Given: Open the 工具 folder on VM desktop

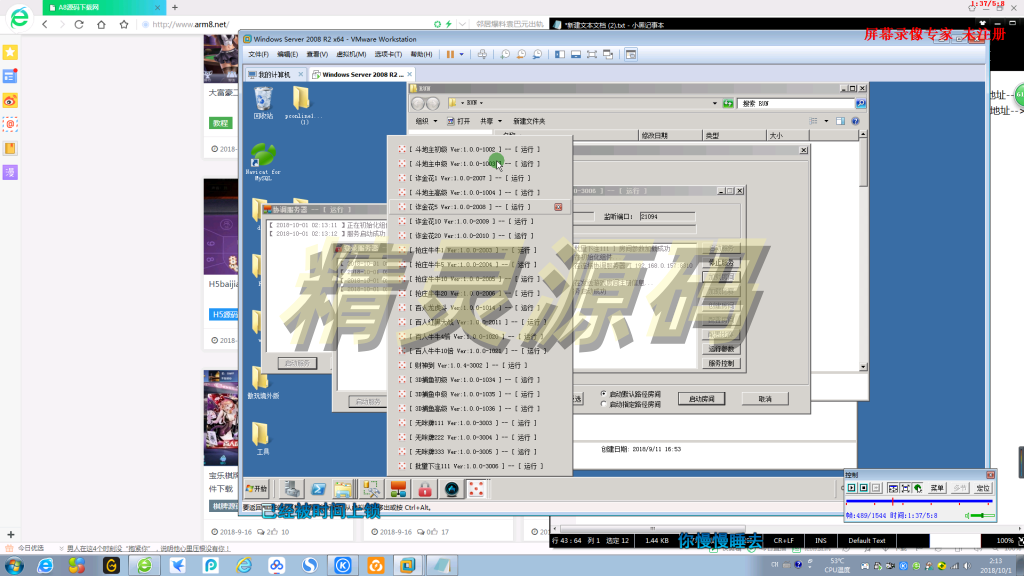Looking at the screenshot, I should (x=261, y=438).
